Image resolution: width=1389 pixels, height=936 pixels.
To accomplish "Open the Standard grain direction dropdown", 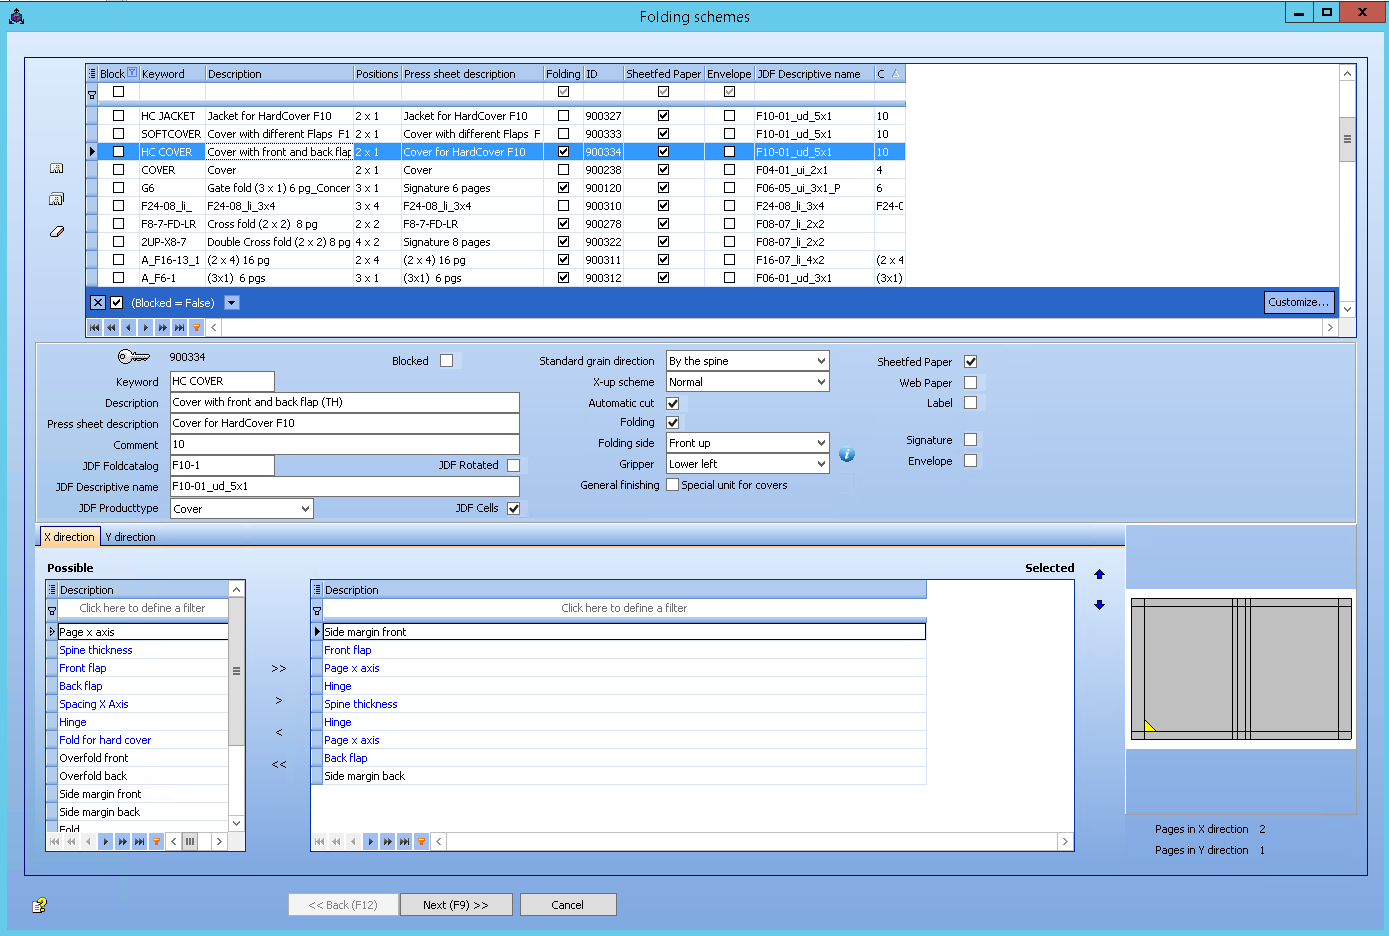I will pos(821,361).
